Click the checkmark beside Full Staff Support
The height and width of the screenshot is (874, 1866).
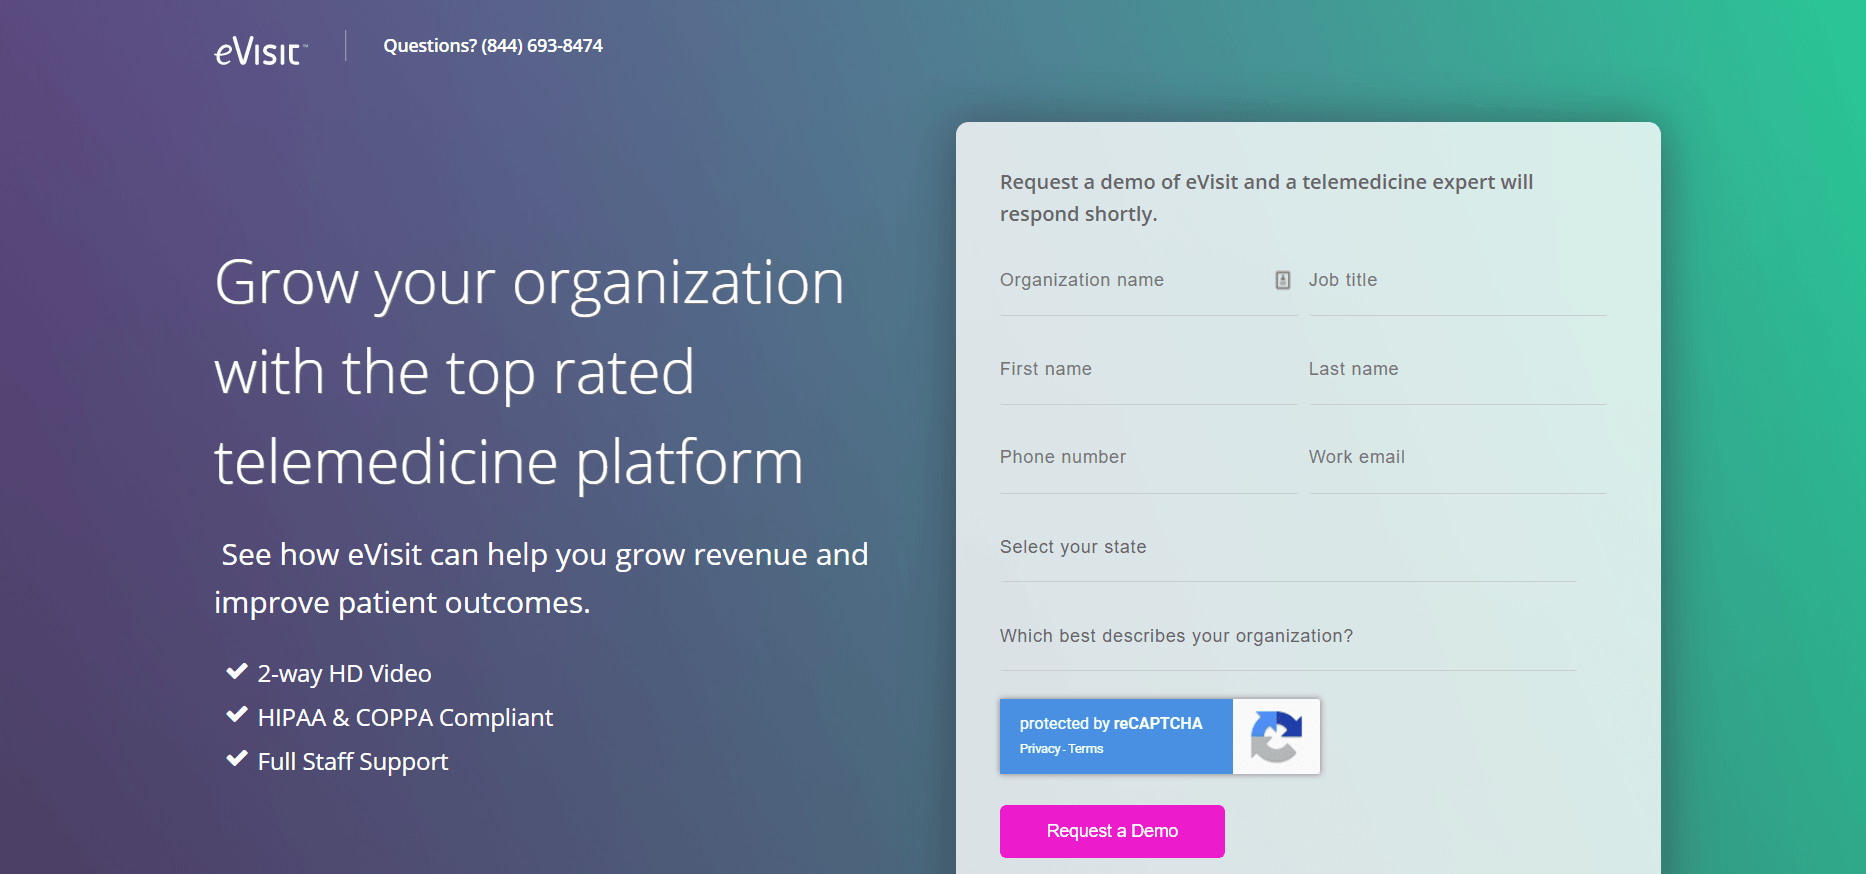point(237,759)
